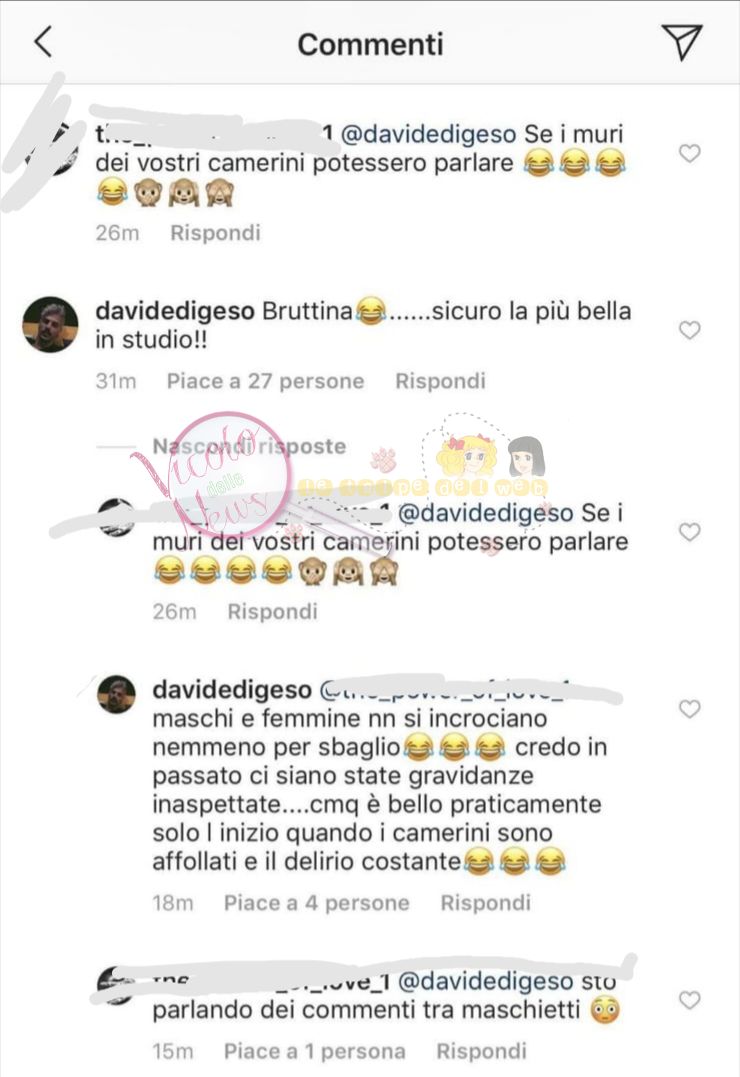The image size is (740, 1077).
Task: Reply to the 15m maschietti comment
Action: pos(481,1051)
